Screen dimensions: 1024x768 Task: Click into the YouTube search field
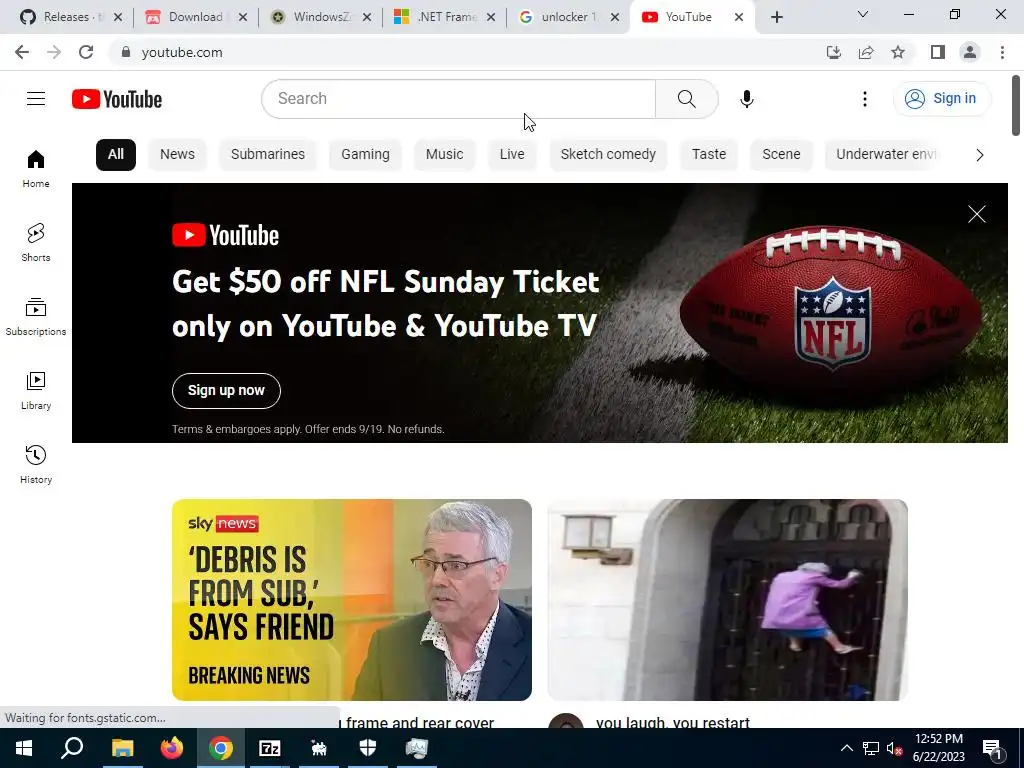coord(458,99)
